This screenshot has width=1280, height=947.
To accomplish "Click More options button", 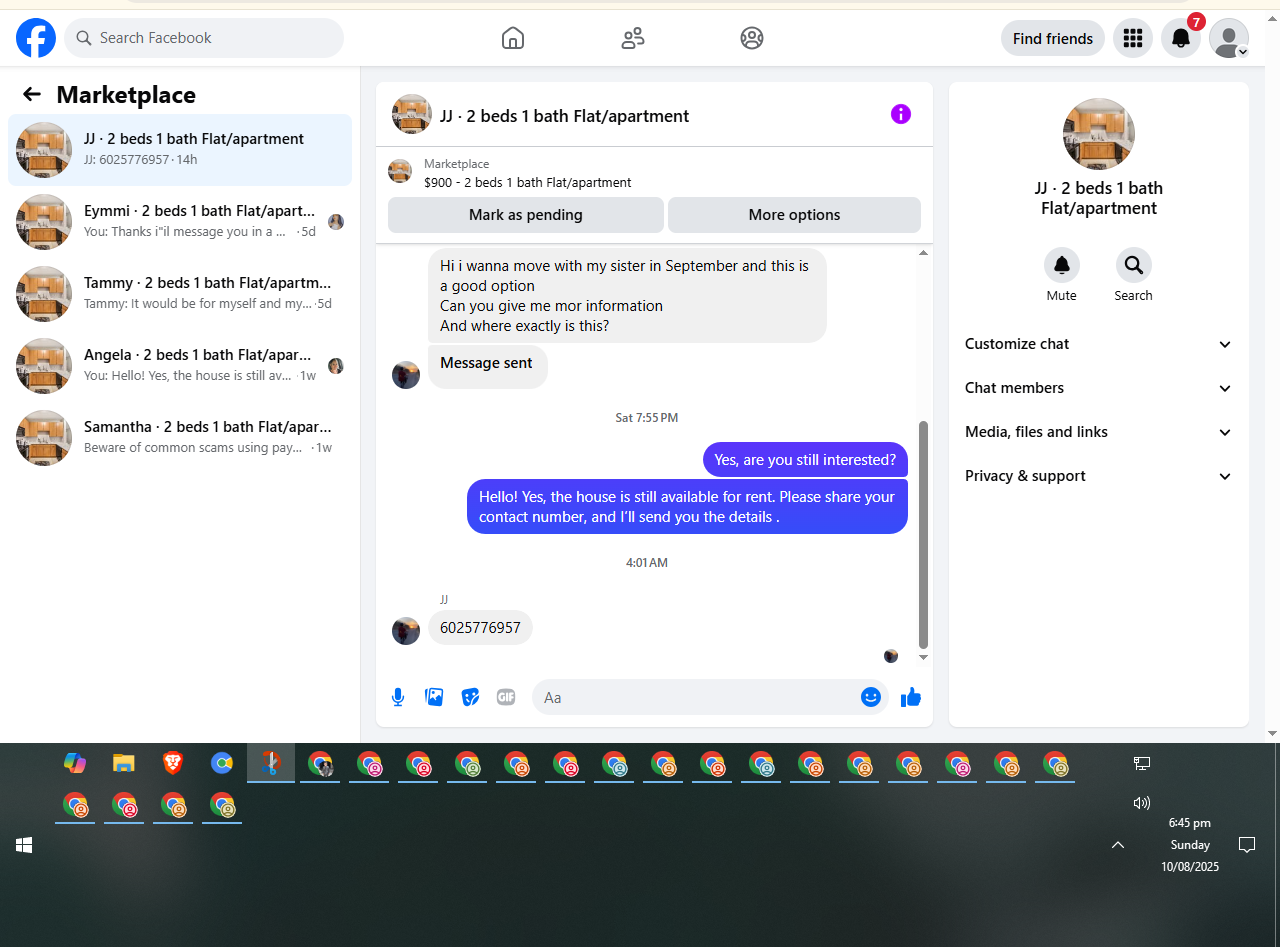I will 794,215.
